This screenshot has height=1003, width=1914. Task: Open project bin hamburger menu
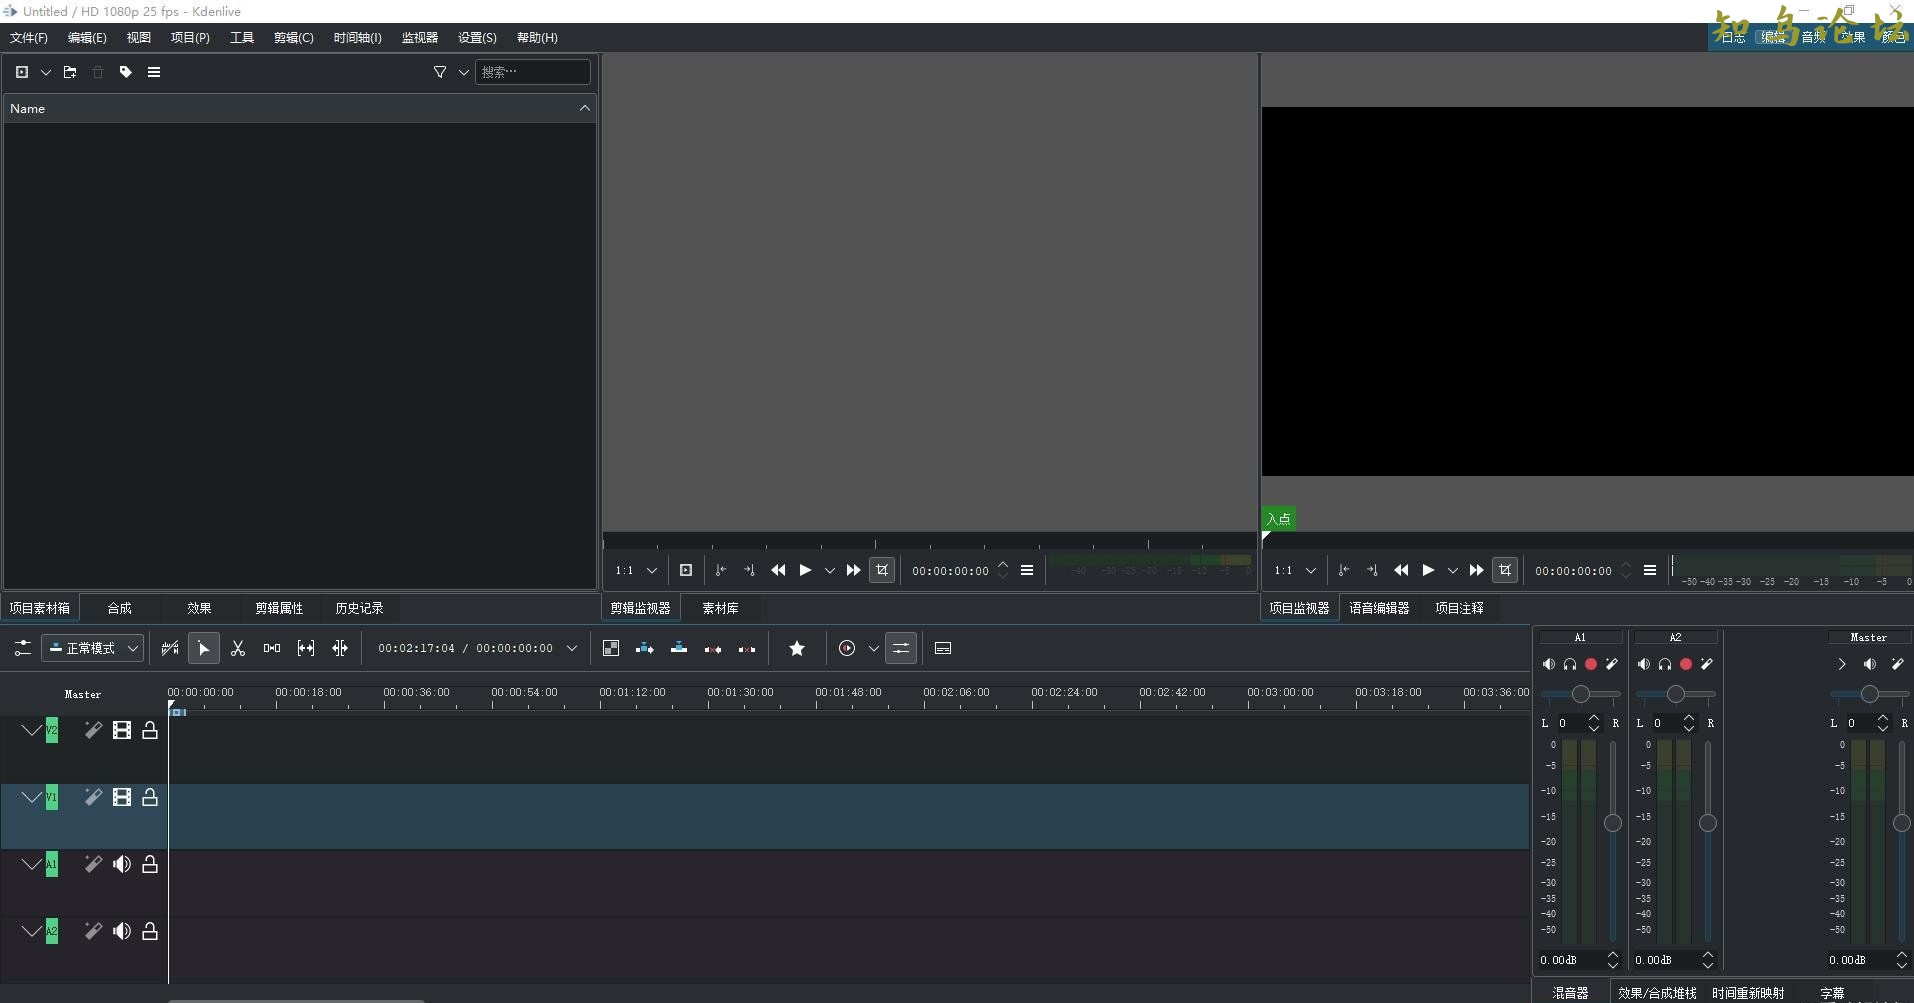154,72
